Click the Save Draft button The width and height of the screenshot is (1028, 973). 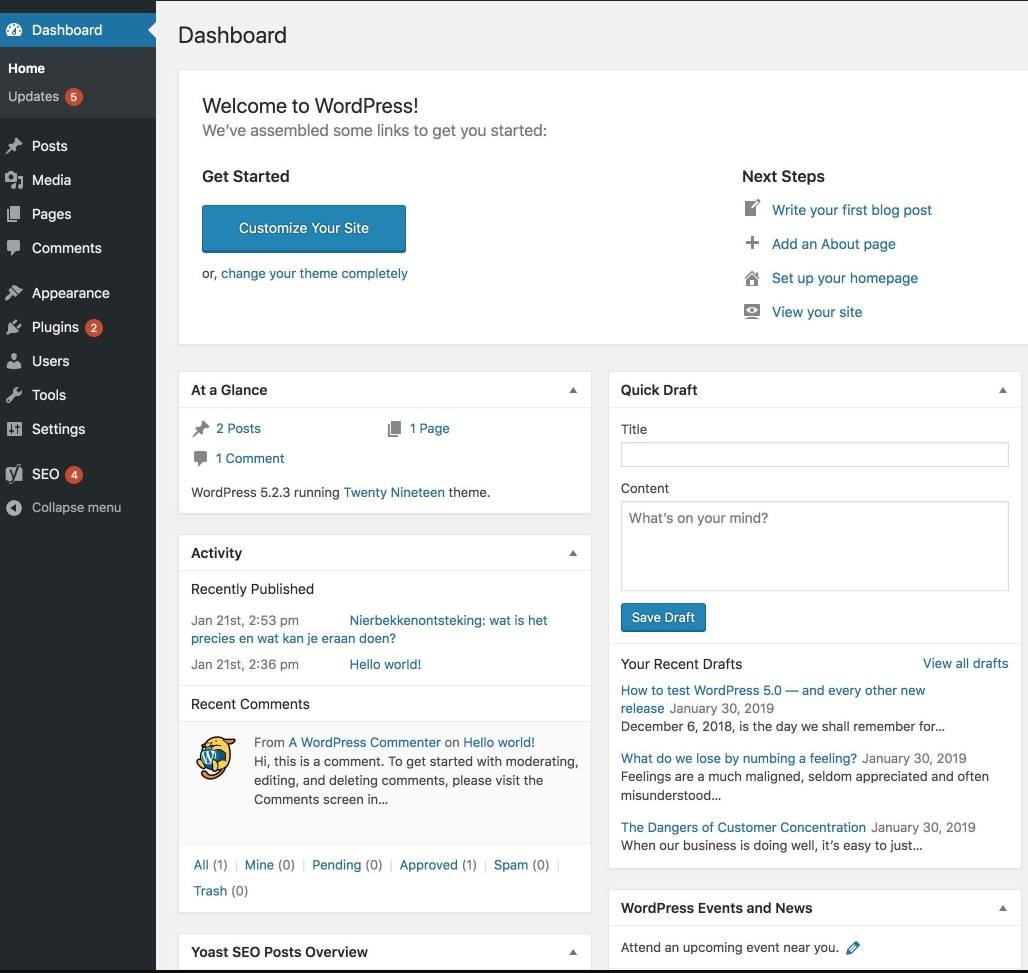pyautogui.click(x=663, y=617)
